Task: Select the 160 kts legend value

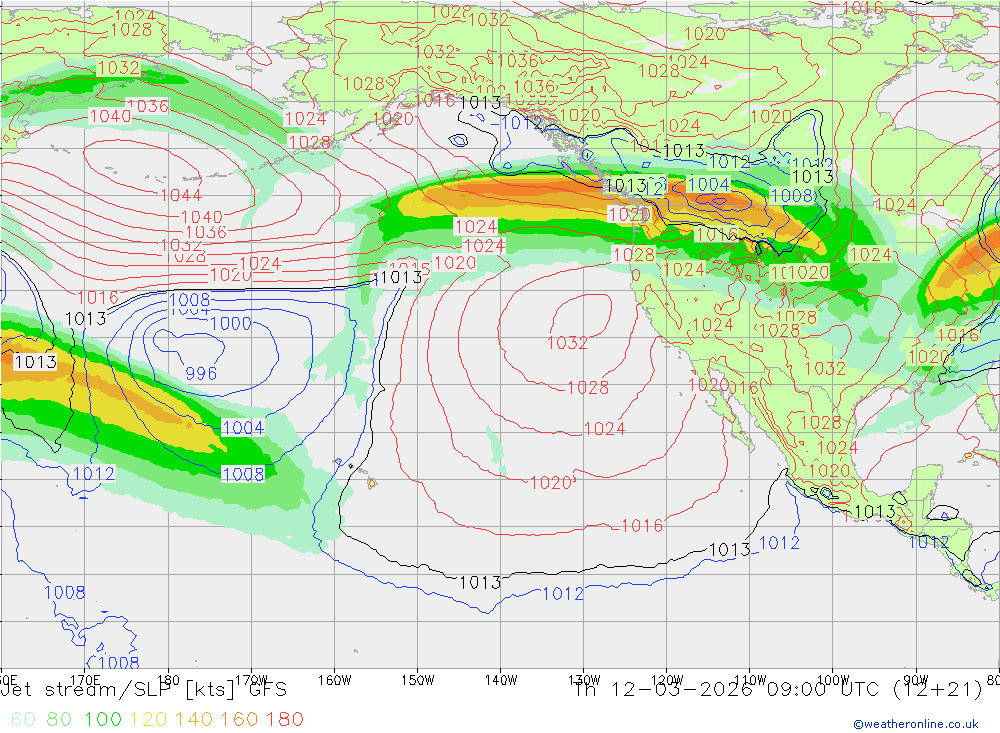Action: 239,720
